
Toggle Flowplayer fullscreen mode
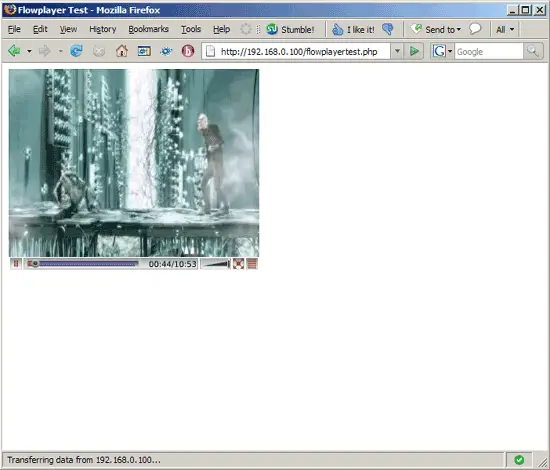click(239, 264)
